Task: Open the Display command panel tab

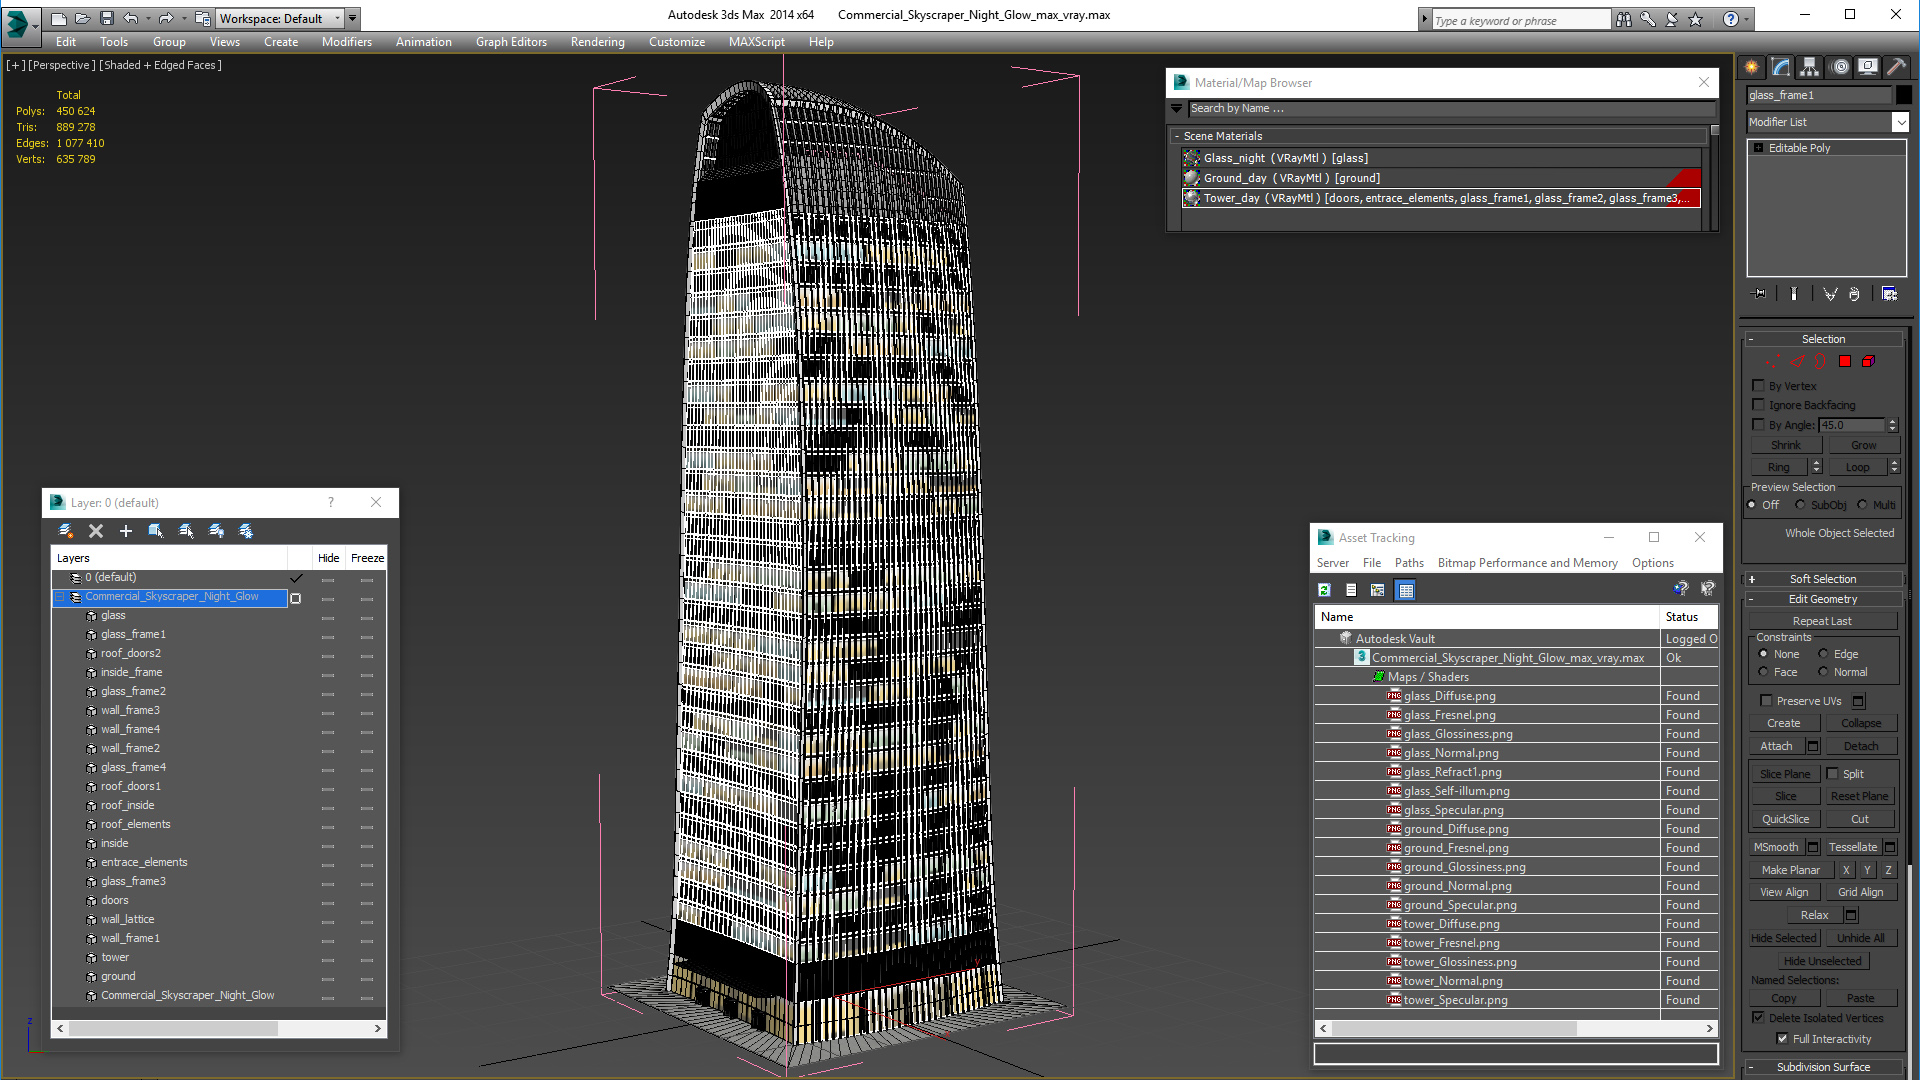Action: [1868, 67]
